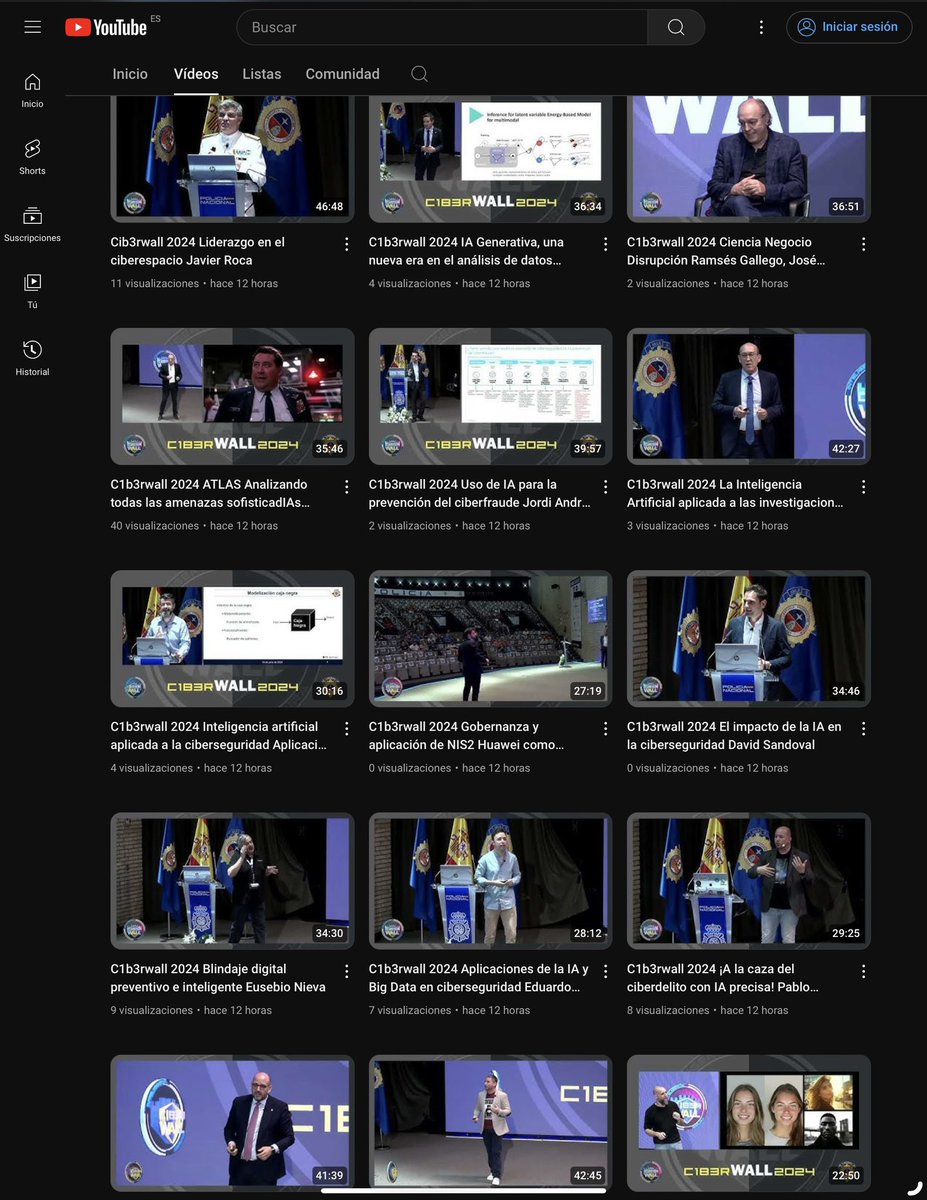Open options for Uso de IA ciberfraude video
This screenshot has height=1200, width=927.
[605, 487]
